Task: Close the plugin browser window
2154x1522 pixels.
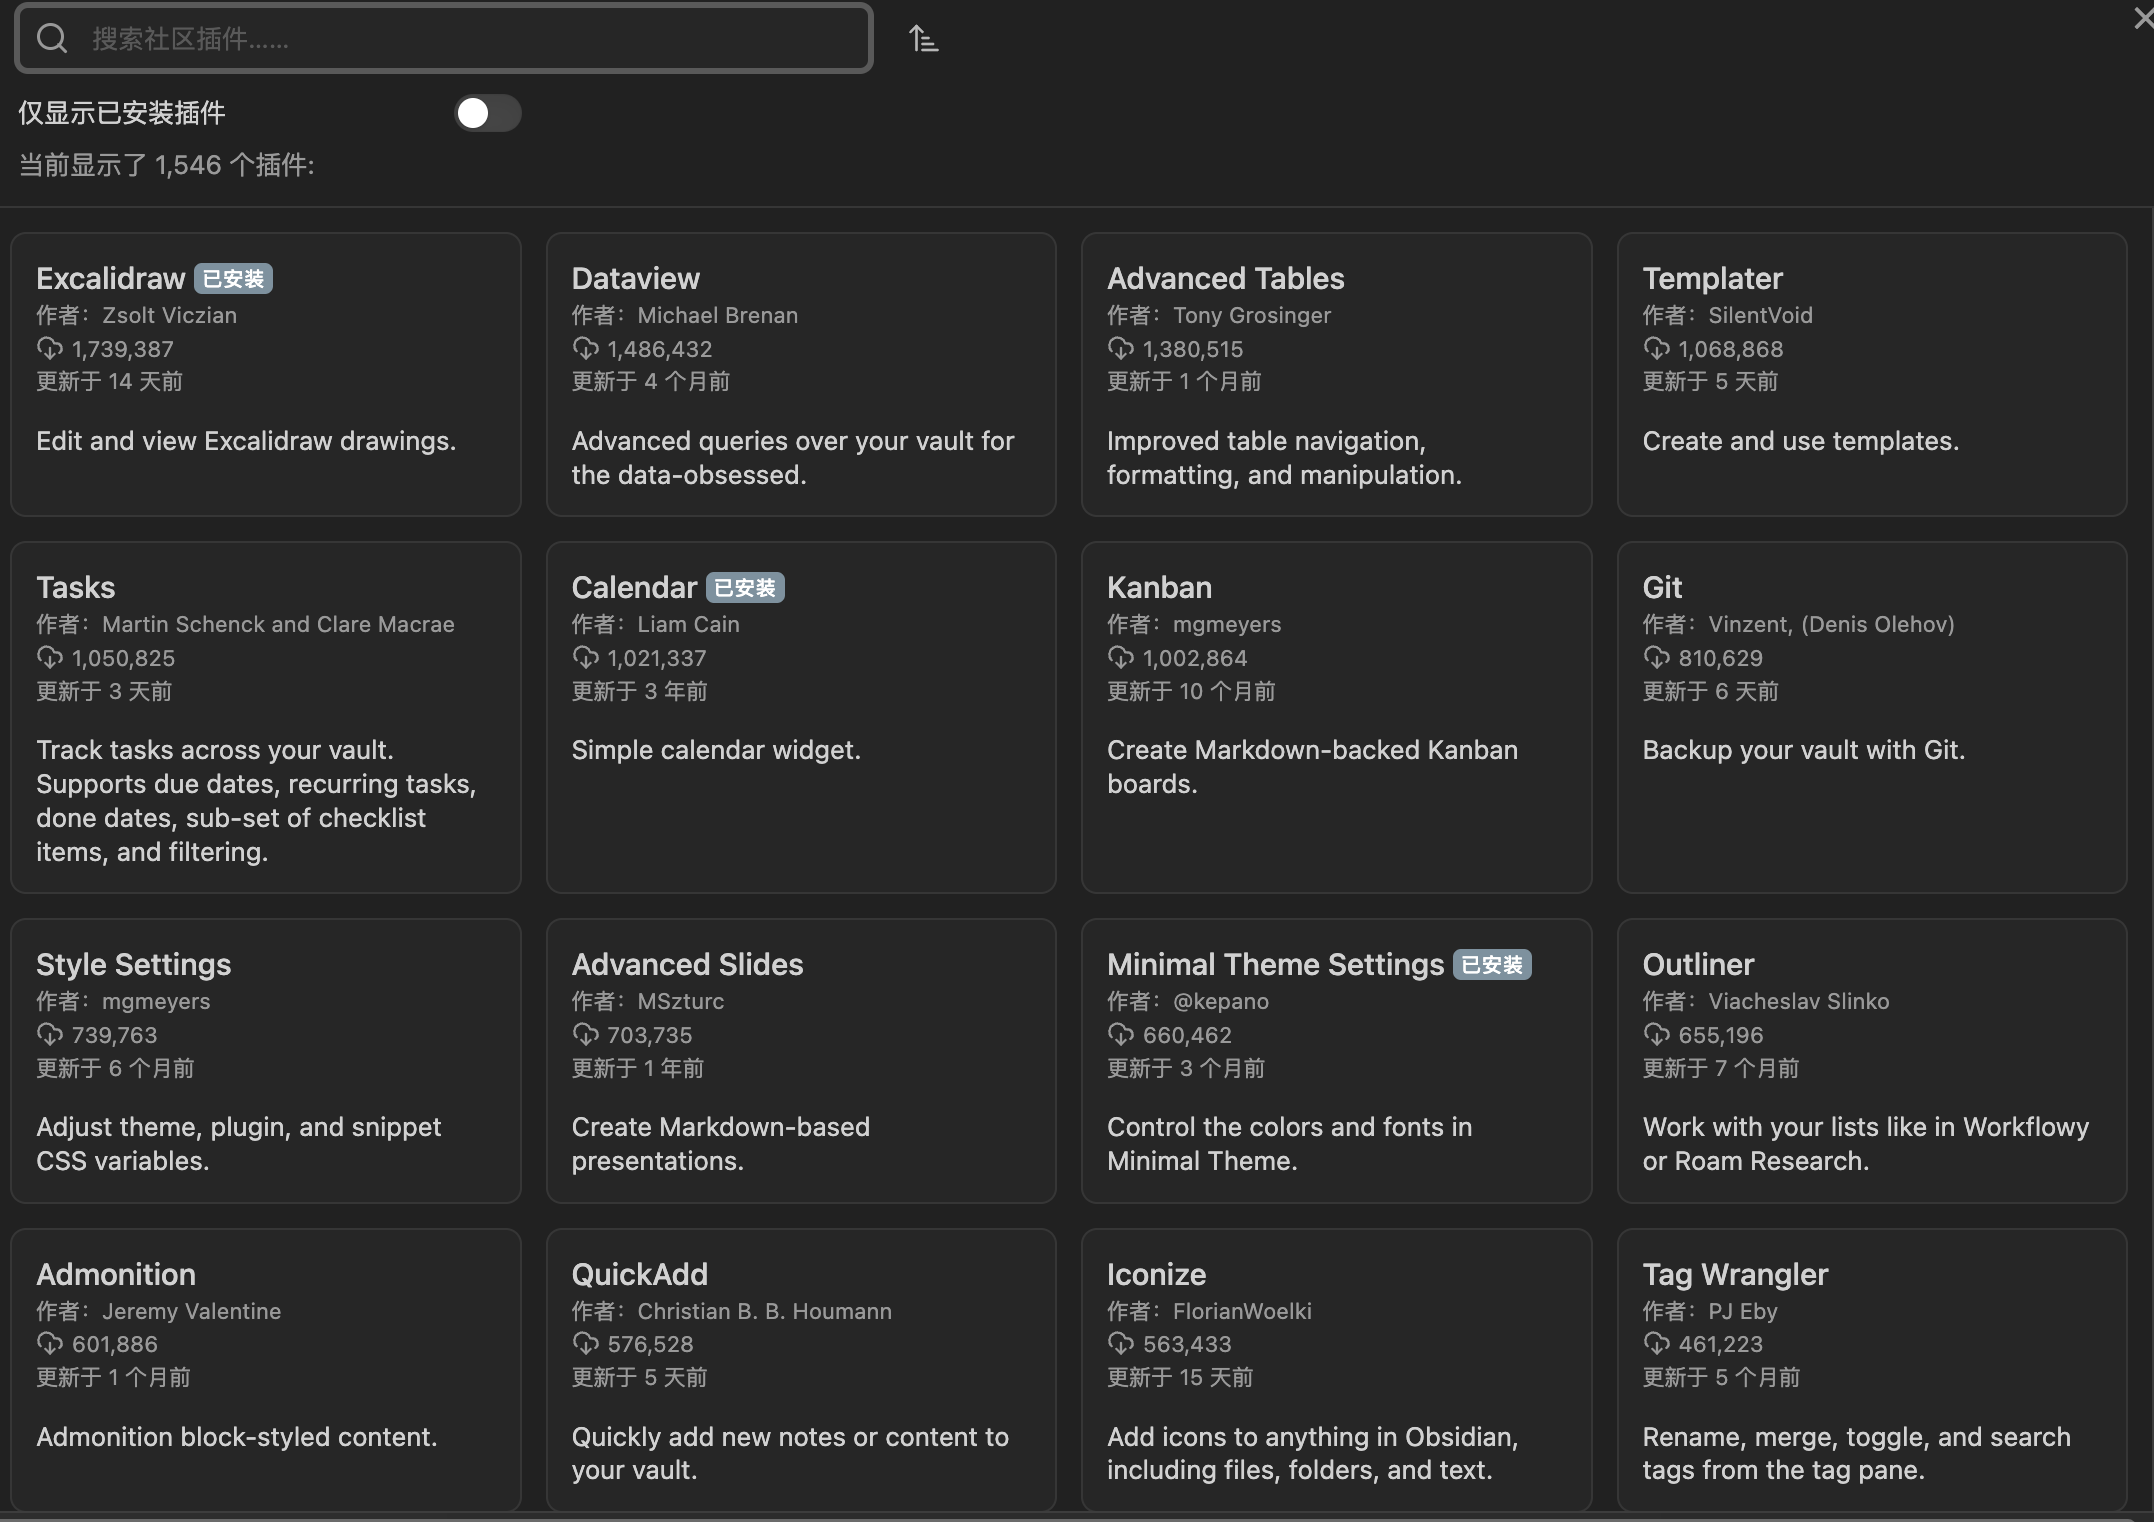Action: pyautogui.click(x=2142, y=18)
